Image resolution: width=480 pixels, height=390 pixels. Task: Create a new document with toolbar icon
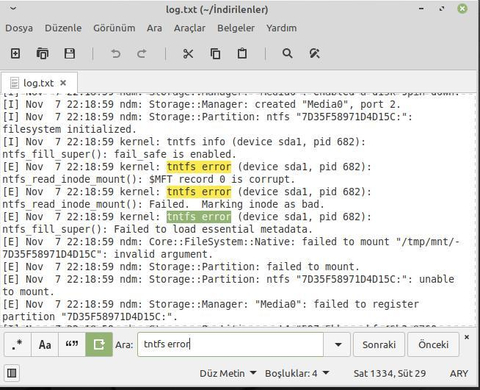pyautogui.click(x=15, y=53)
